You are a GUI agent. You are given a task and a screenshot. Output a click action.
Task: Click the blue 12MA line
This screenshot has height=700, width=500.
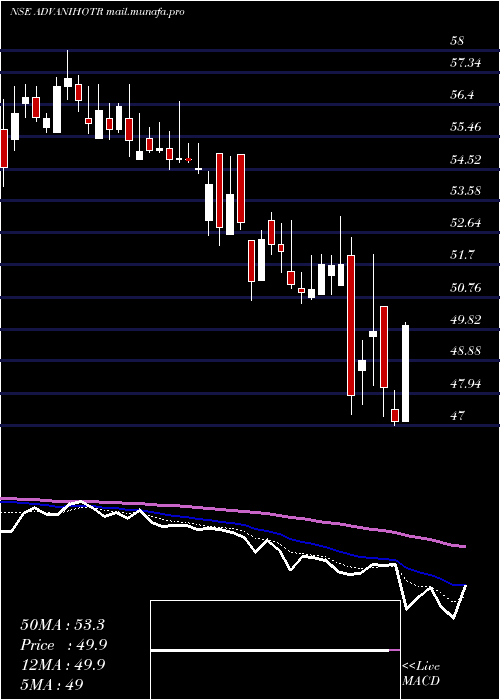[x=232, y=525]
